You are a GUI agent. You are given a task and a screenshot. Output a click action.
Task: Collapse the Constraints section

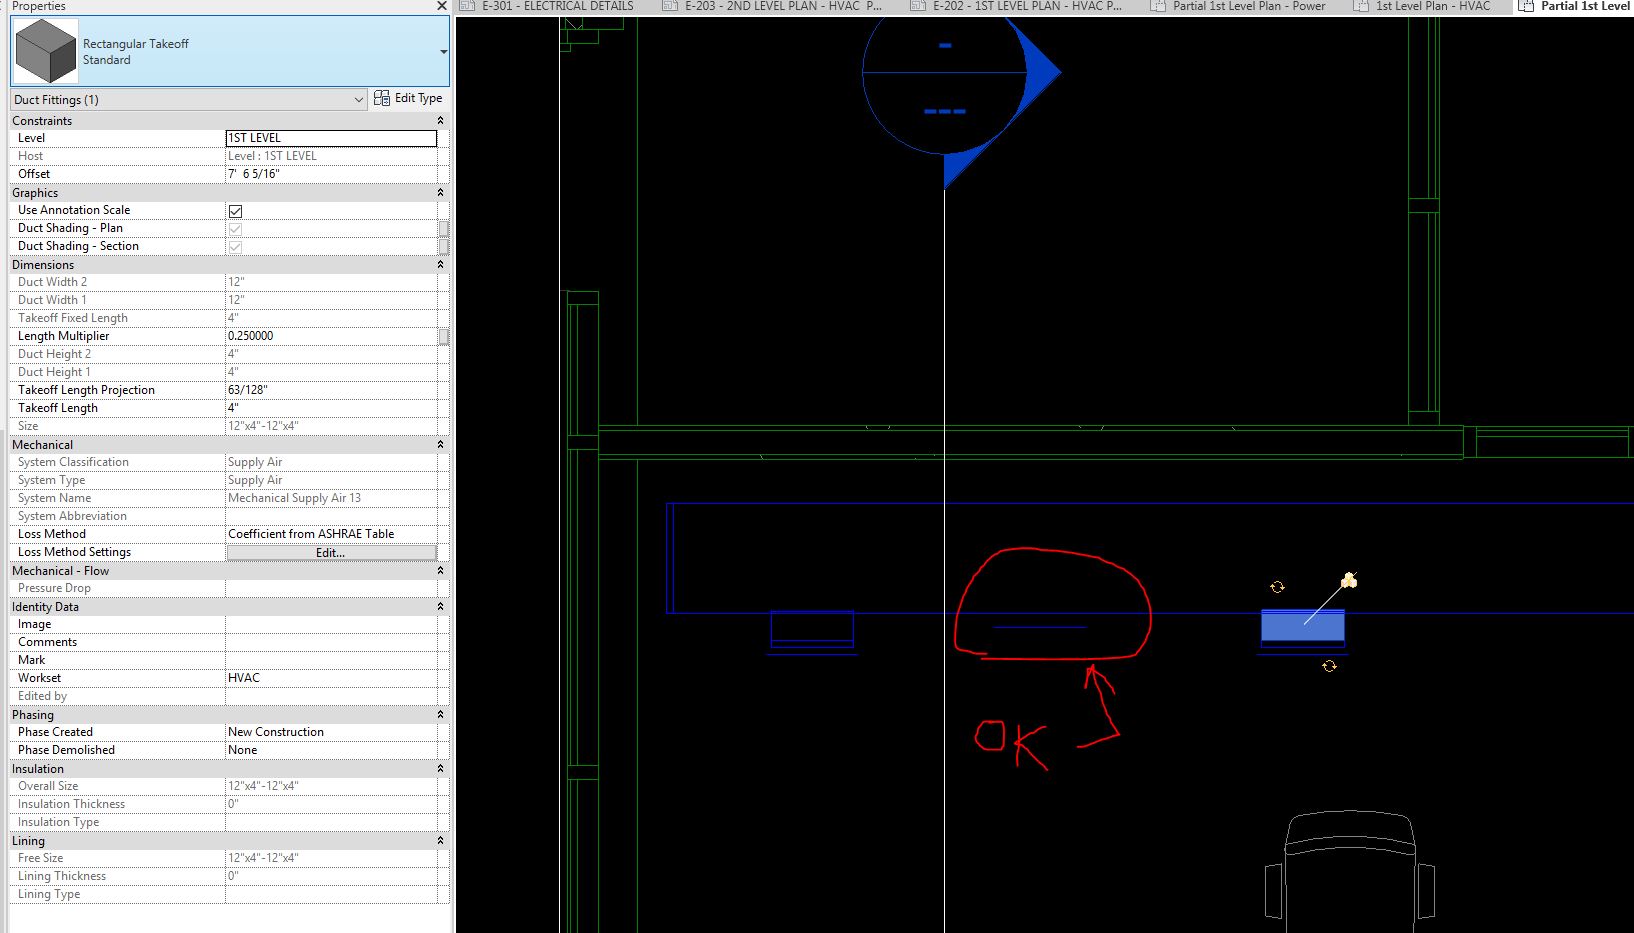pos(440,119)
